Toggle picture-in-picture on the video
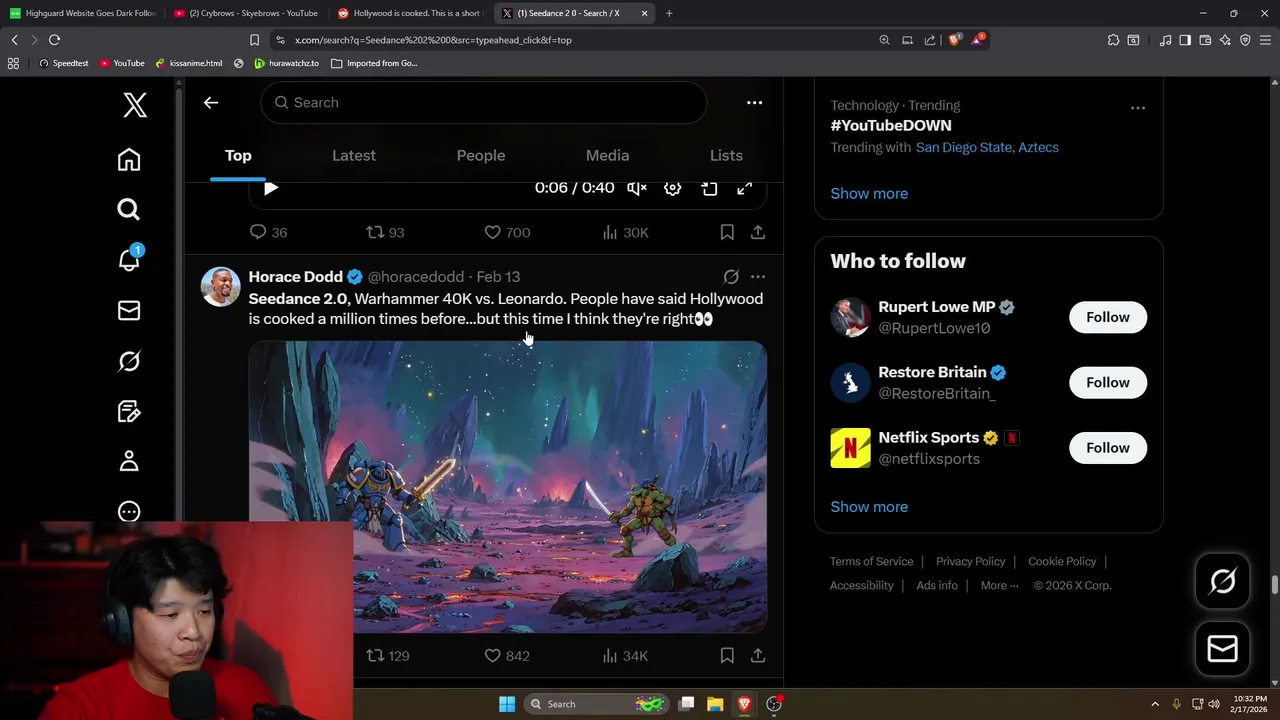This screenshot has height=720, width=1280. 709,188
